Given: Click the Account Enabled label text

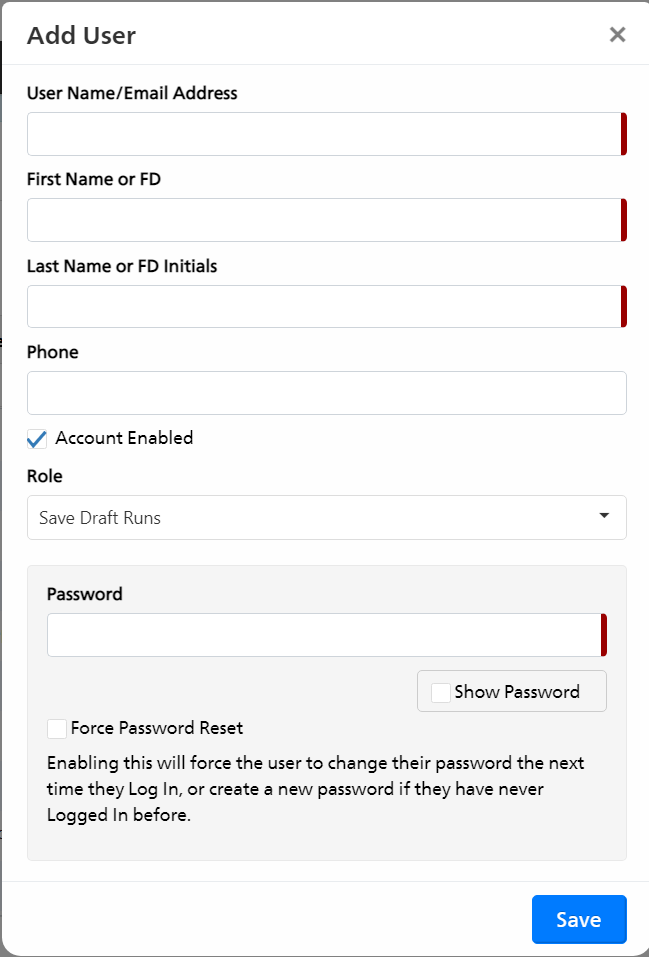Looking at the screenshot, I should (x=124, y=438).
